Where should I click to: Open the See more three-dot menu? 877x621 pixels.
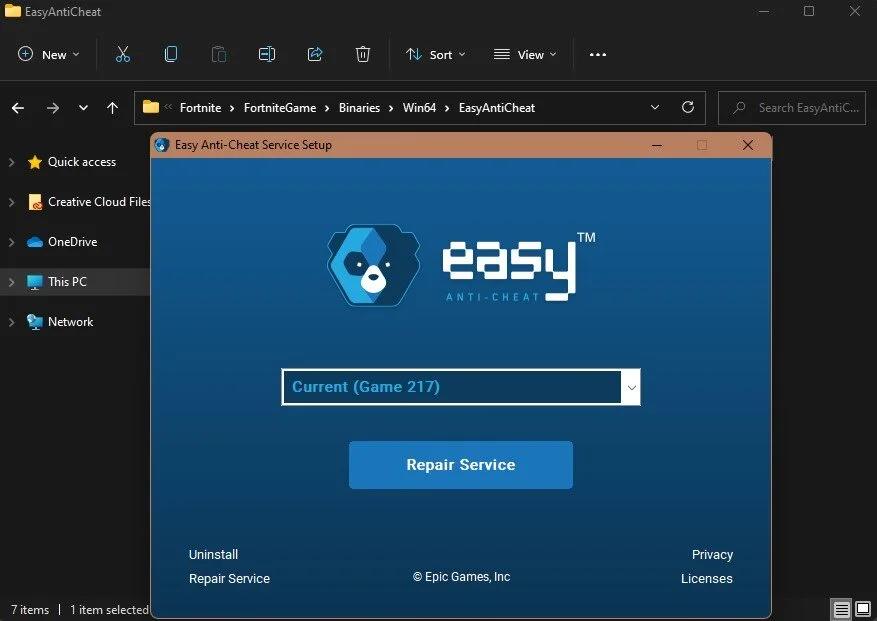coord(597,54)
